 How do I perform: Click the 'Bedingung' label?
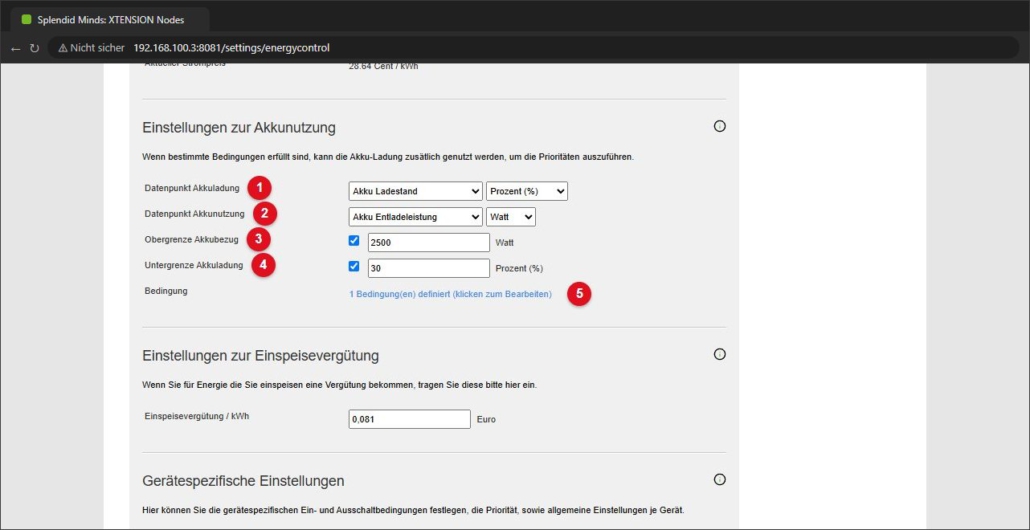(166, 290)
